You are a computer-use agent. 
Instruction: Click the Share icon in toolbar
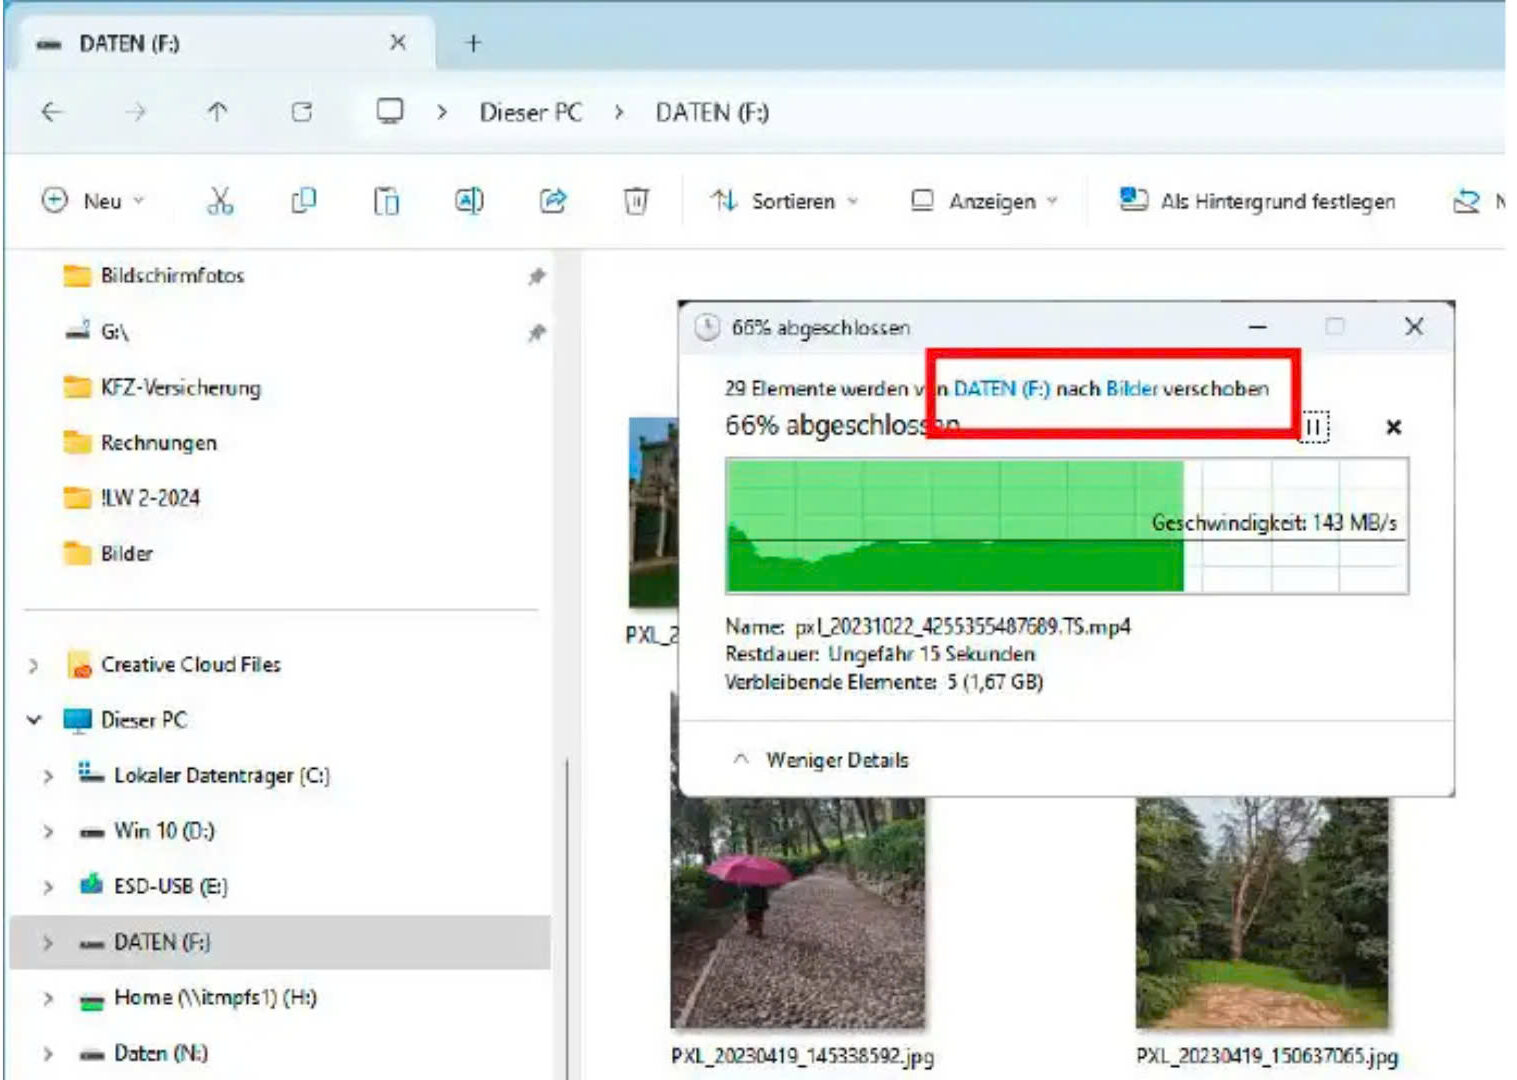(553, 201)
